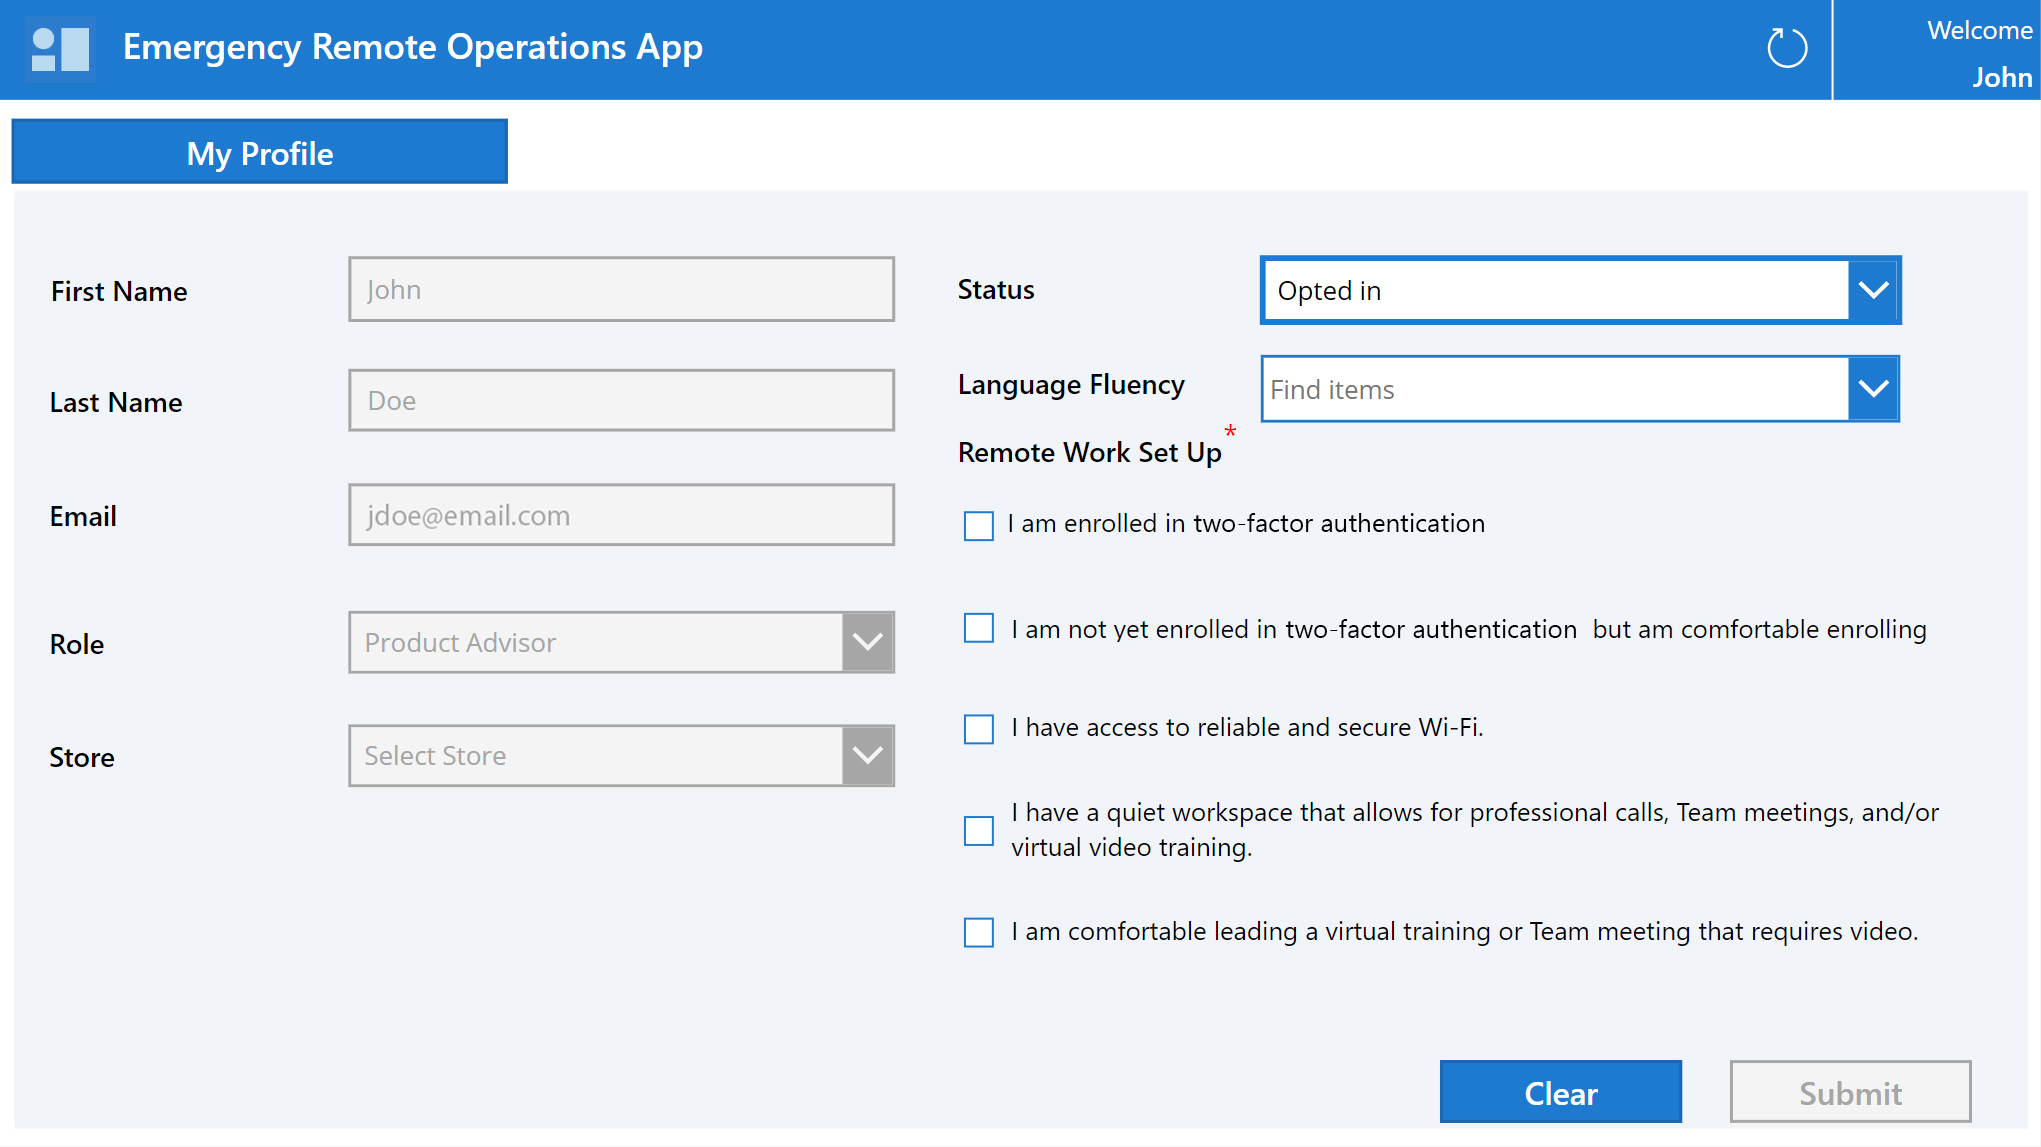
Task: Click the Last Name field showing Doe
Action: 621,400
